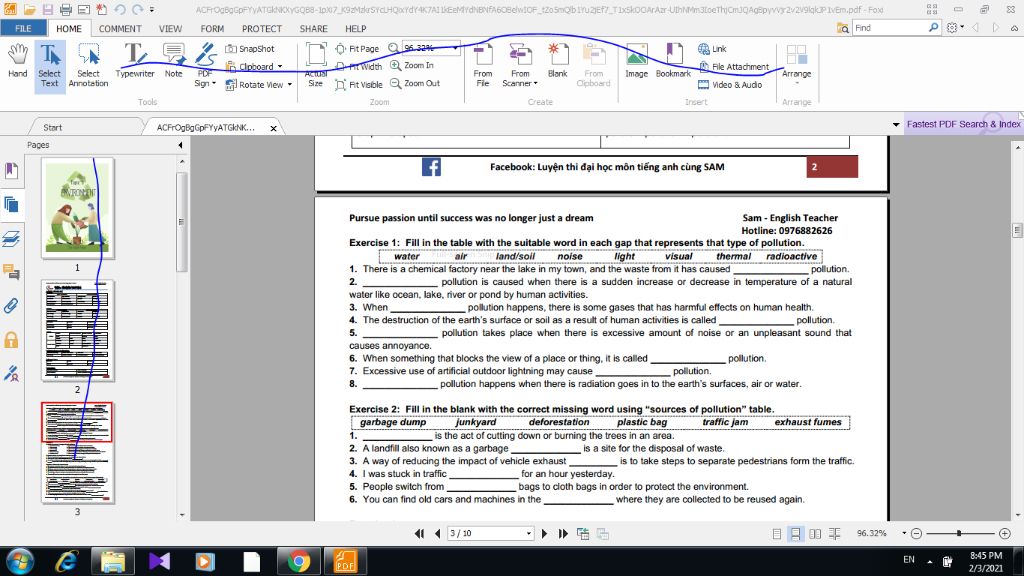The width and height of the screenshot is (1024, 576).
Task: Go to the next page
Action: [545, 534]
